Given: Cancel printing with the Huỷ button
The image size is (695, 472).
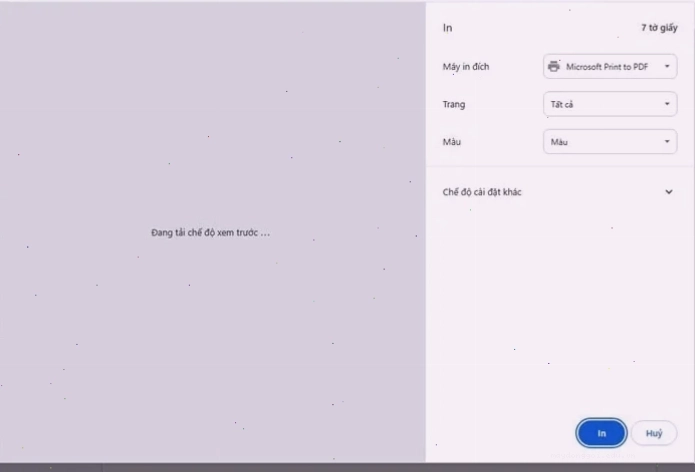Looking at the screenshot, I should 654,433.
